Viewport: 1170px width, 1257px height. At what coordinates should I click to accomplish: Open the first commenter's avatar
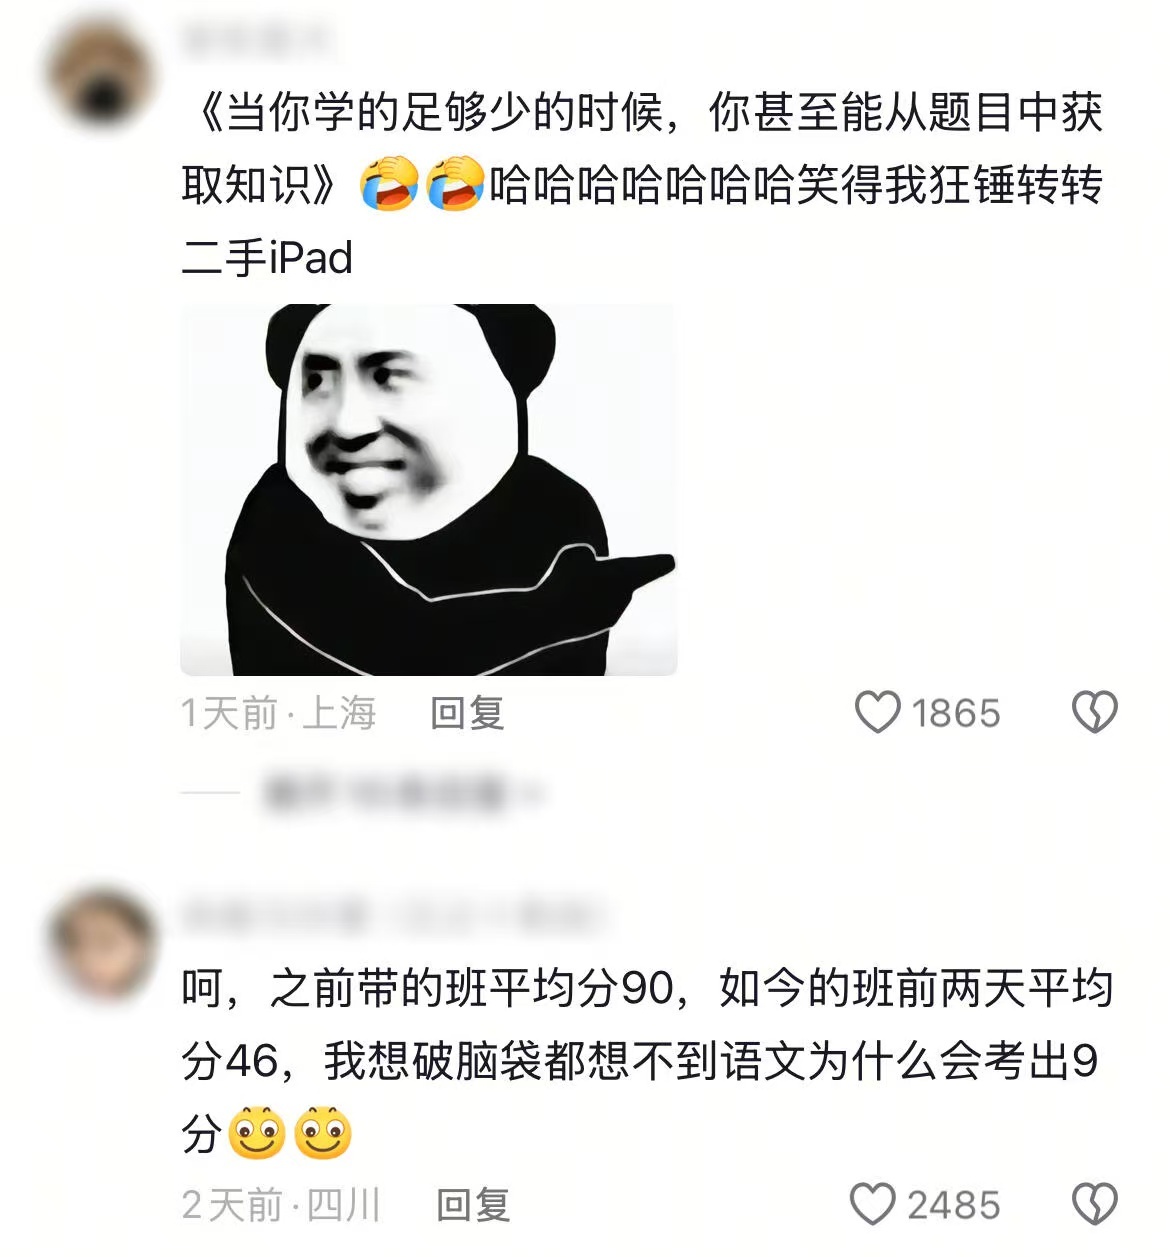click(x=100, y=77)
